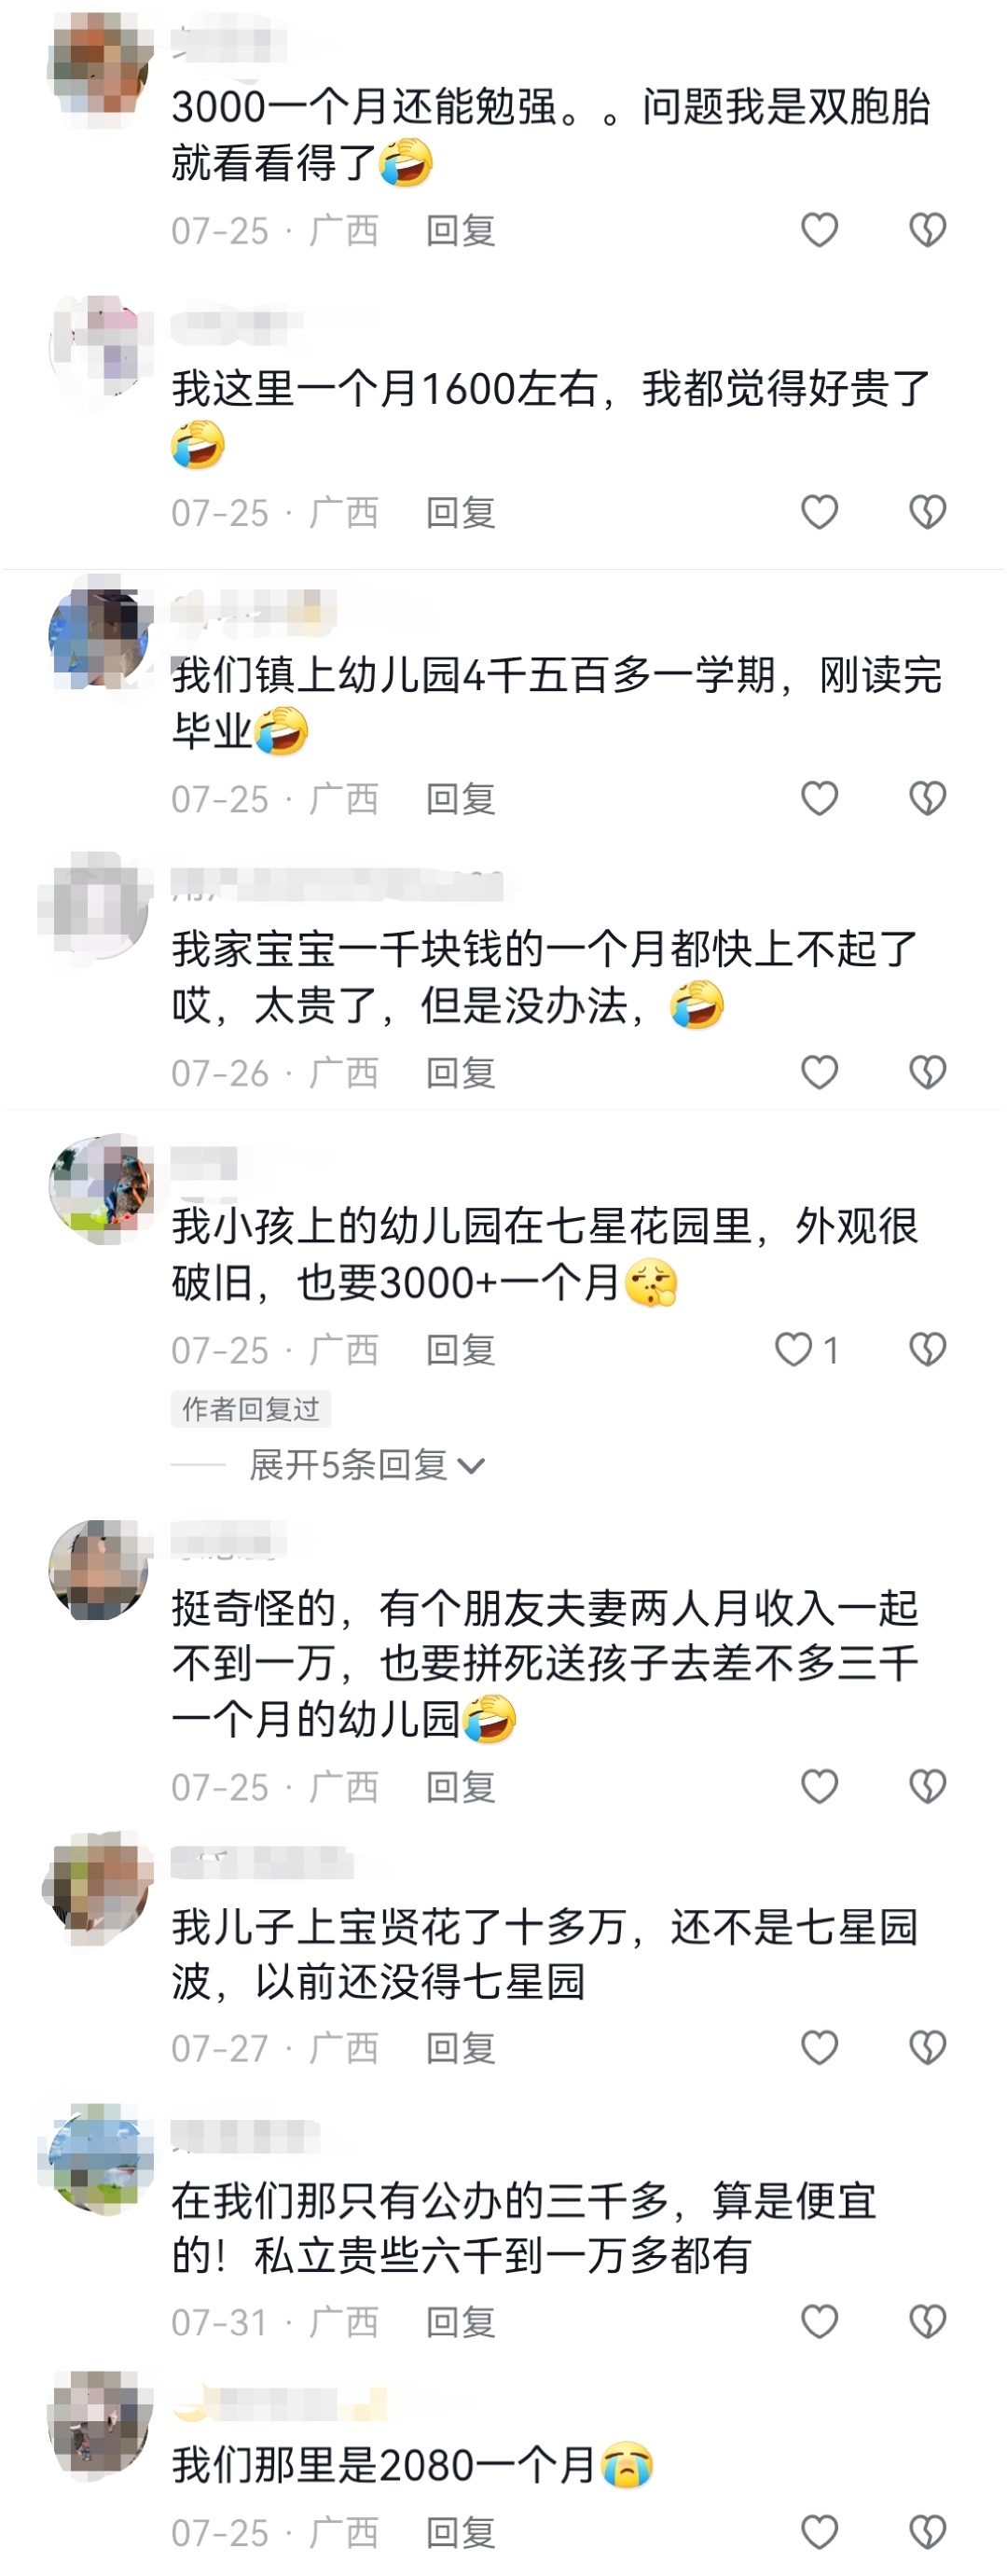Click the chevron next to 展开5条回复
Screen dimensions: 1007x2576
click(x=471, y=1467)
